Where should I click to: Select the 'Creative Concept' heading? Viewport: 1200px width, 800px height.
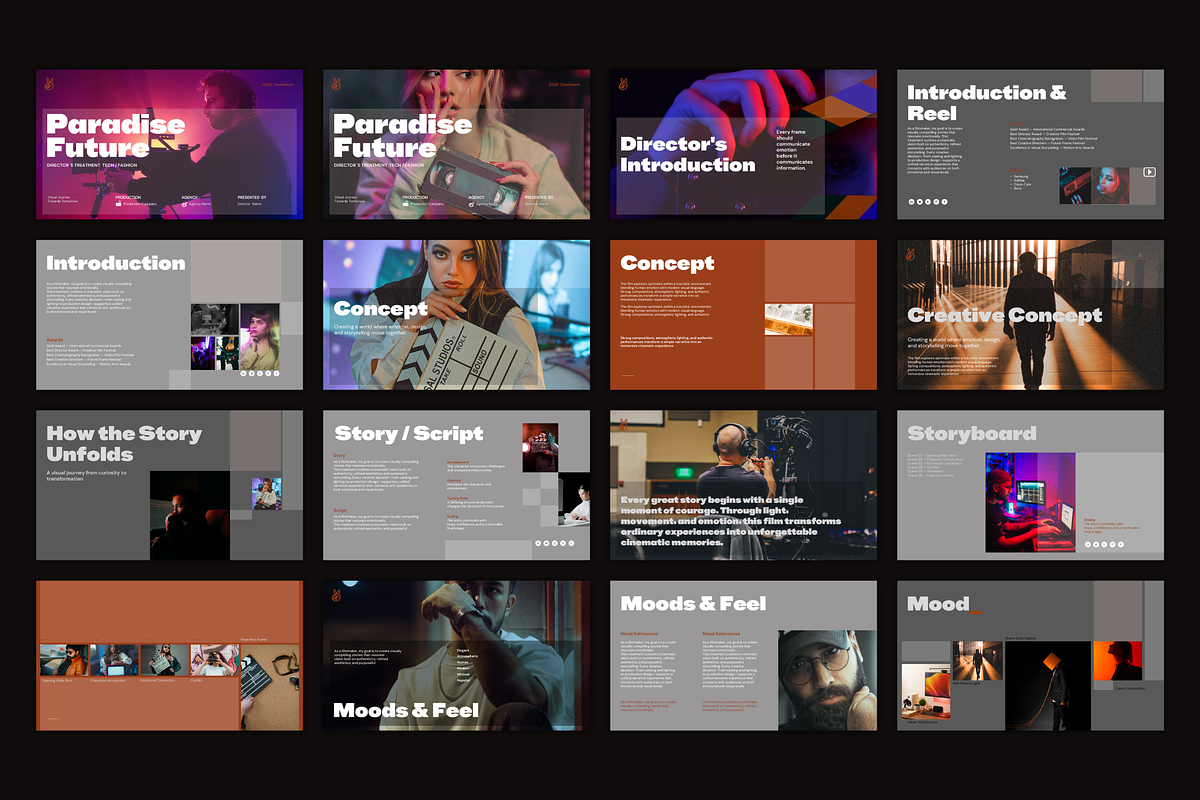click(1004, 315)
